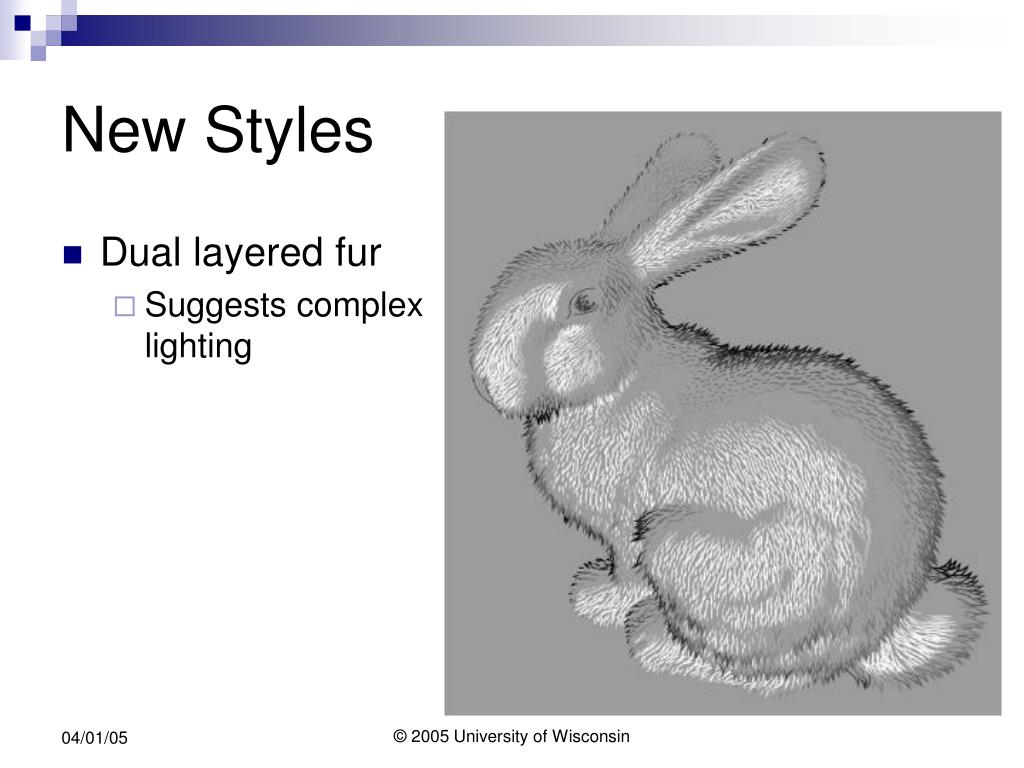Click the date "04/01/05" in footer
The height and width of the screenshot is (768, 1024).
pyautogui.click(x=95, y=738)
